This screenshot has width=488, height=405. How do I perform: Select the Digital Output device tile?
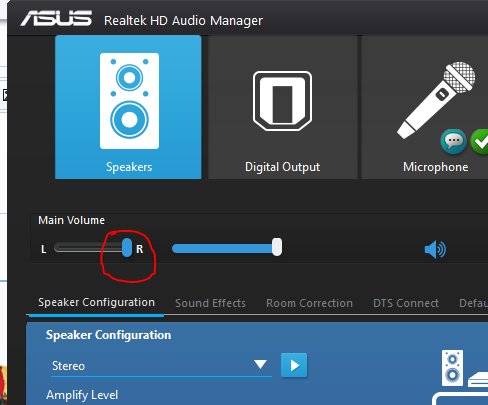pos(283,107)
